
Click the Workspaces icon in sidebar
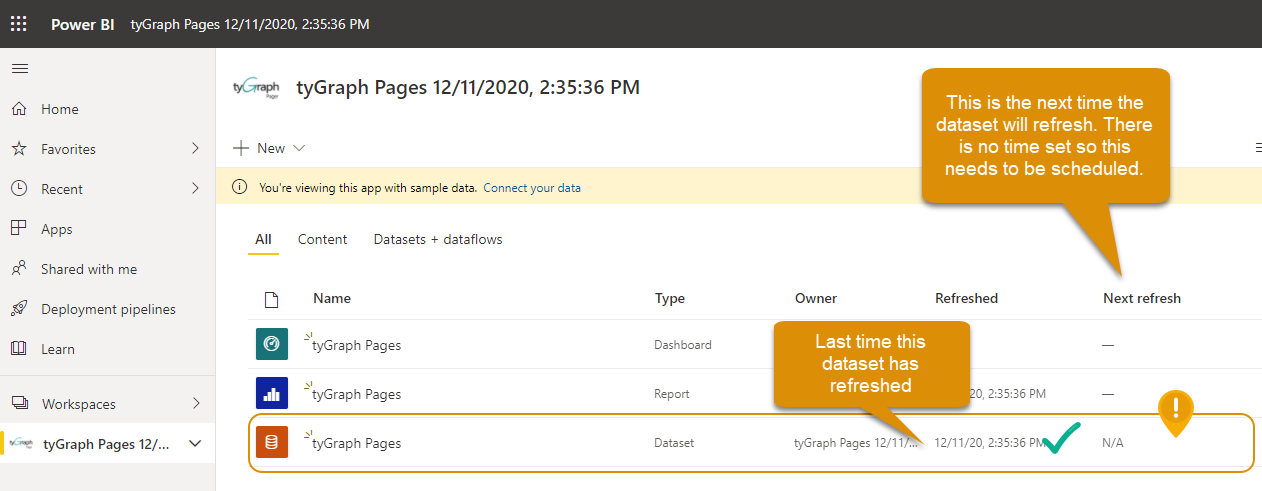pos(19,404)
